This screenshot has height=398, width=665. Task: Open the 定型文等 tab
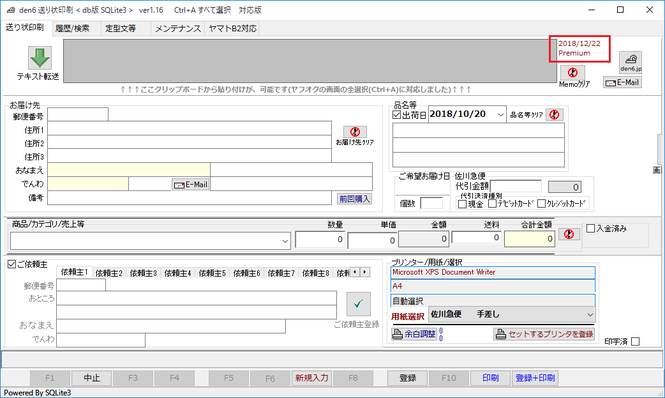pos(121,28)
